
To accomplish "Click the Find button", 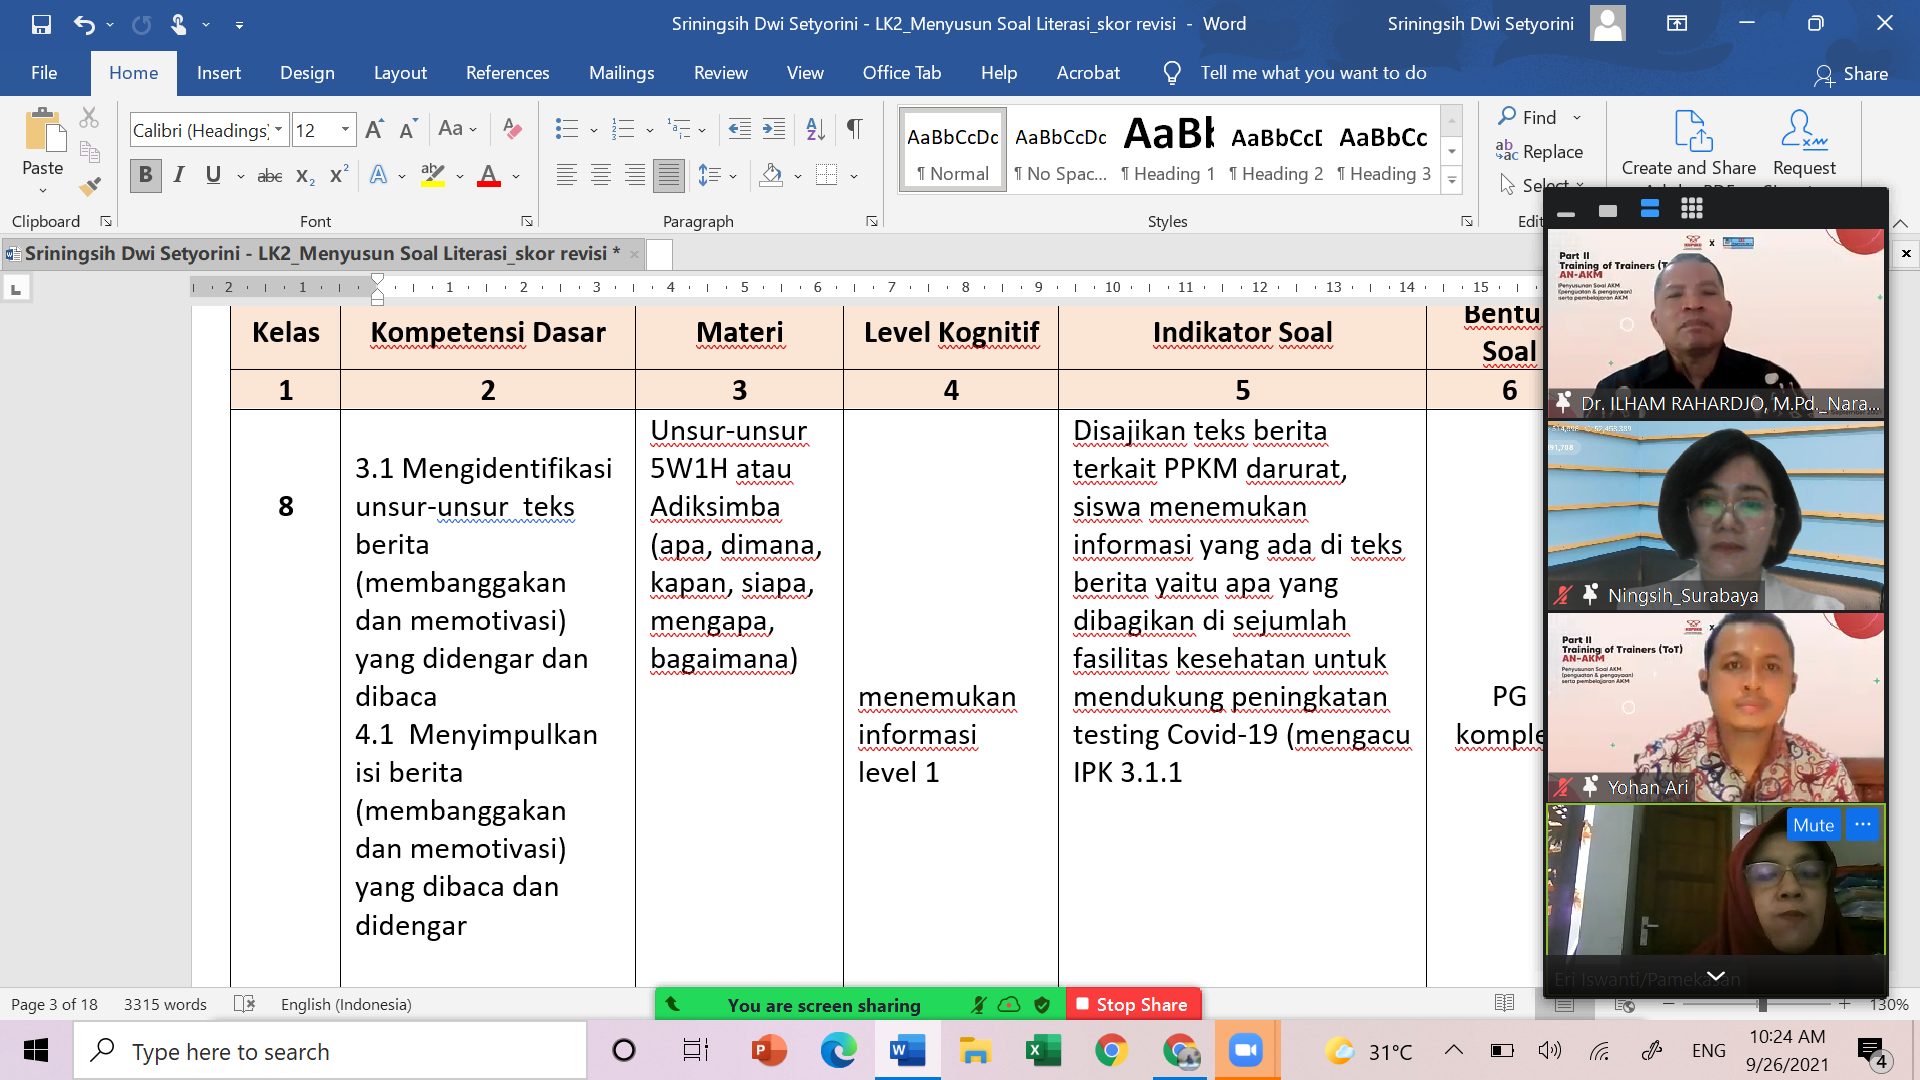I will 1528,117.
